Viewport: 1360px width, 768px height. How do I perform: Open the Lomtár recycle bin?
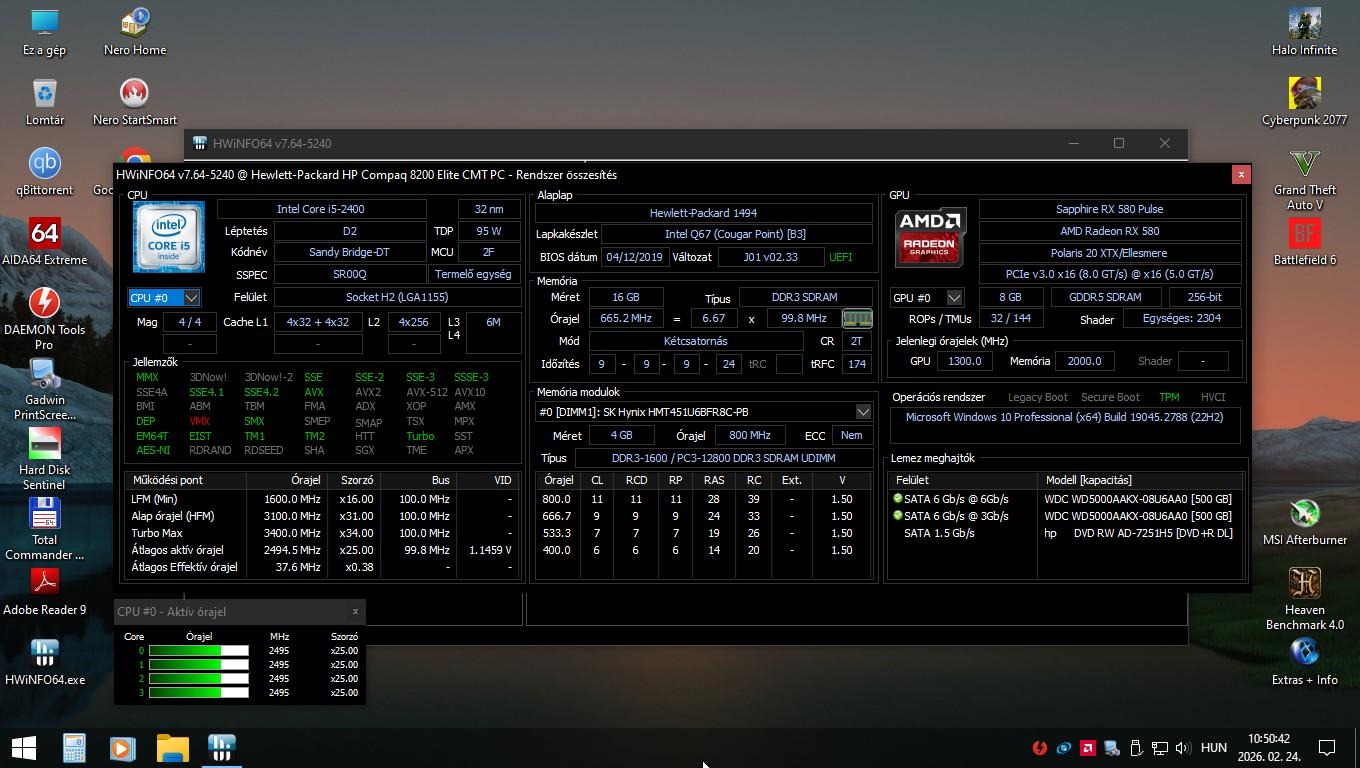44,101
